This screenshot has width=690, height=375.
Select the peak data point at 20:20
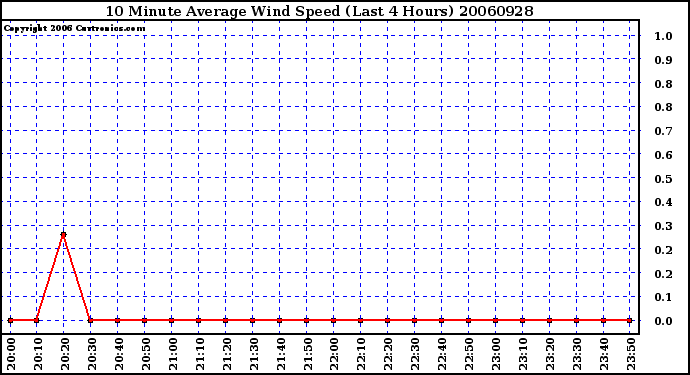click(63, 235)
